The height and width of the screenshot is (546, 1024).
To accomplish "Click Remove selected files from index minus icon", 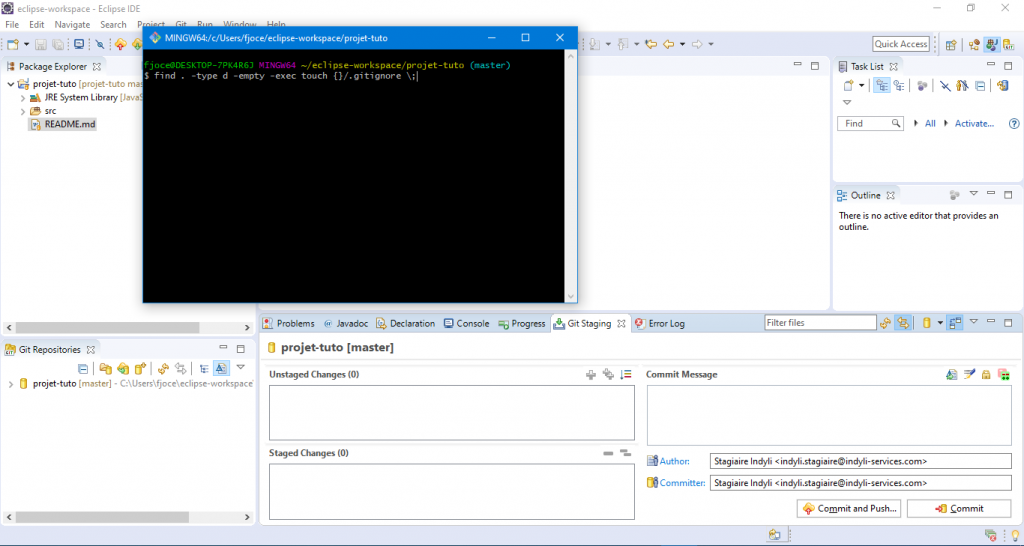I will coord(608,453).
